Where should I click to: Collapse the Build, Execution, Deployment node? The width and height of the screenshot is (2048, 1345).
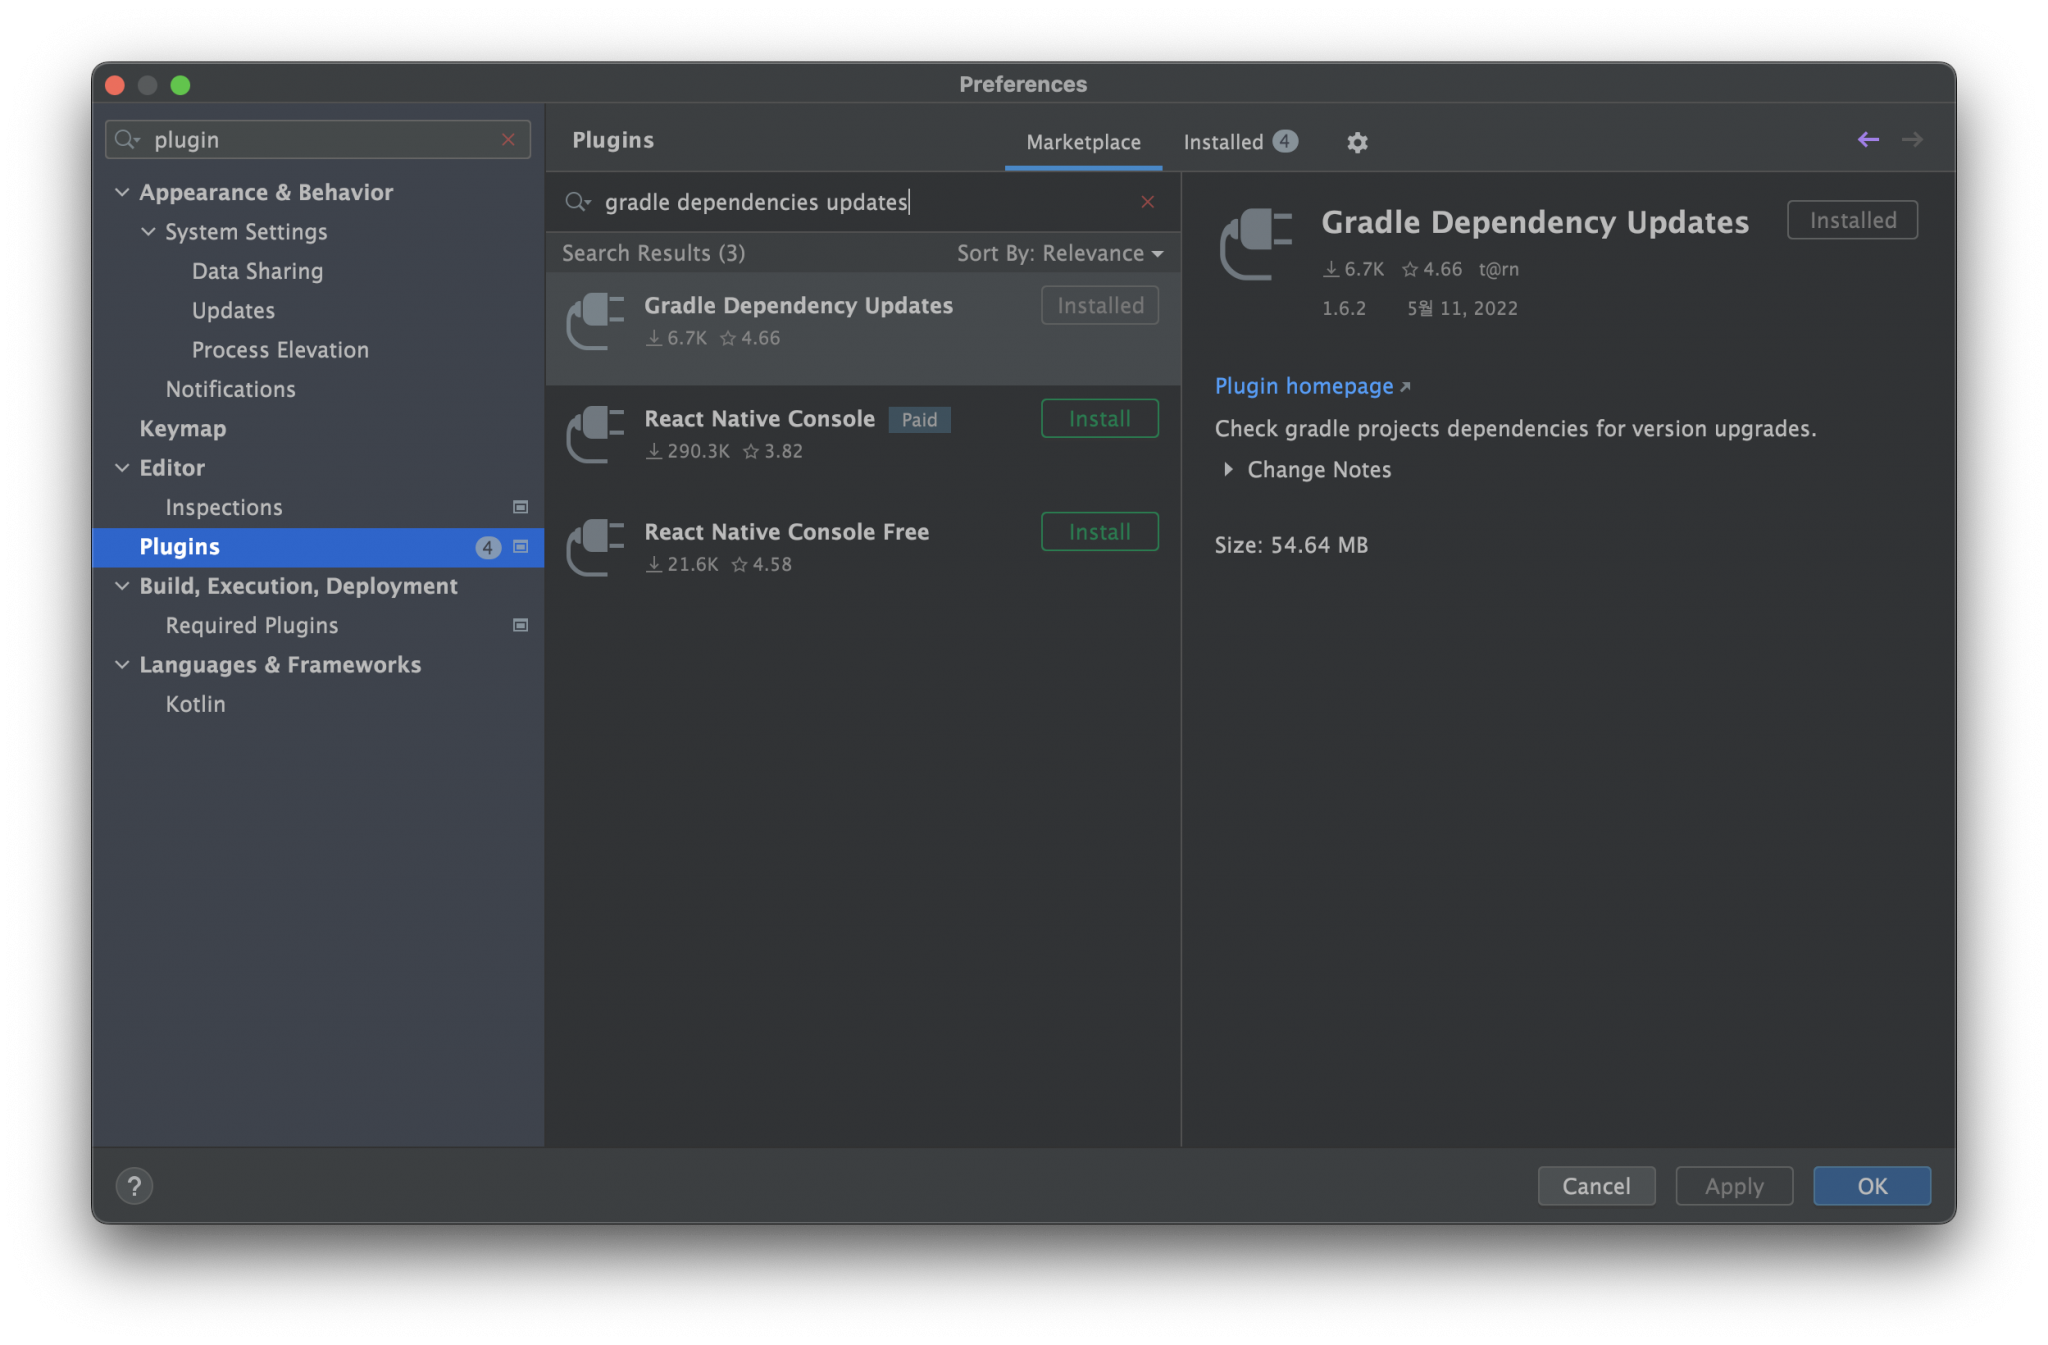[x=122, y=586]
